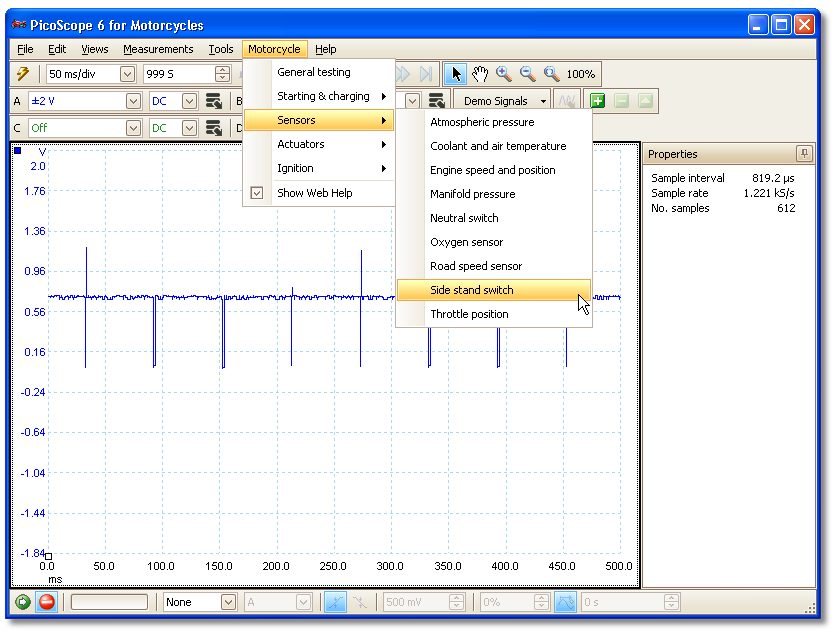
Task: Open the Measurements menu
Action: pos(158,49)
